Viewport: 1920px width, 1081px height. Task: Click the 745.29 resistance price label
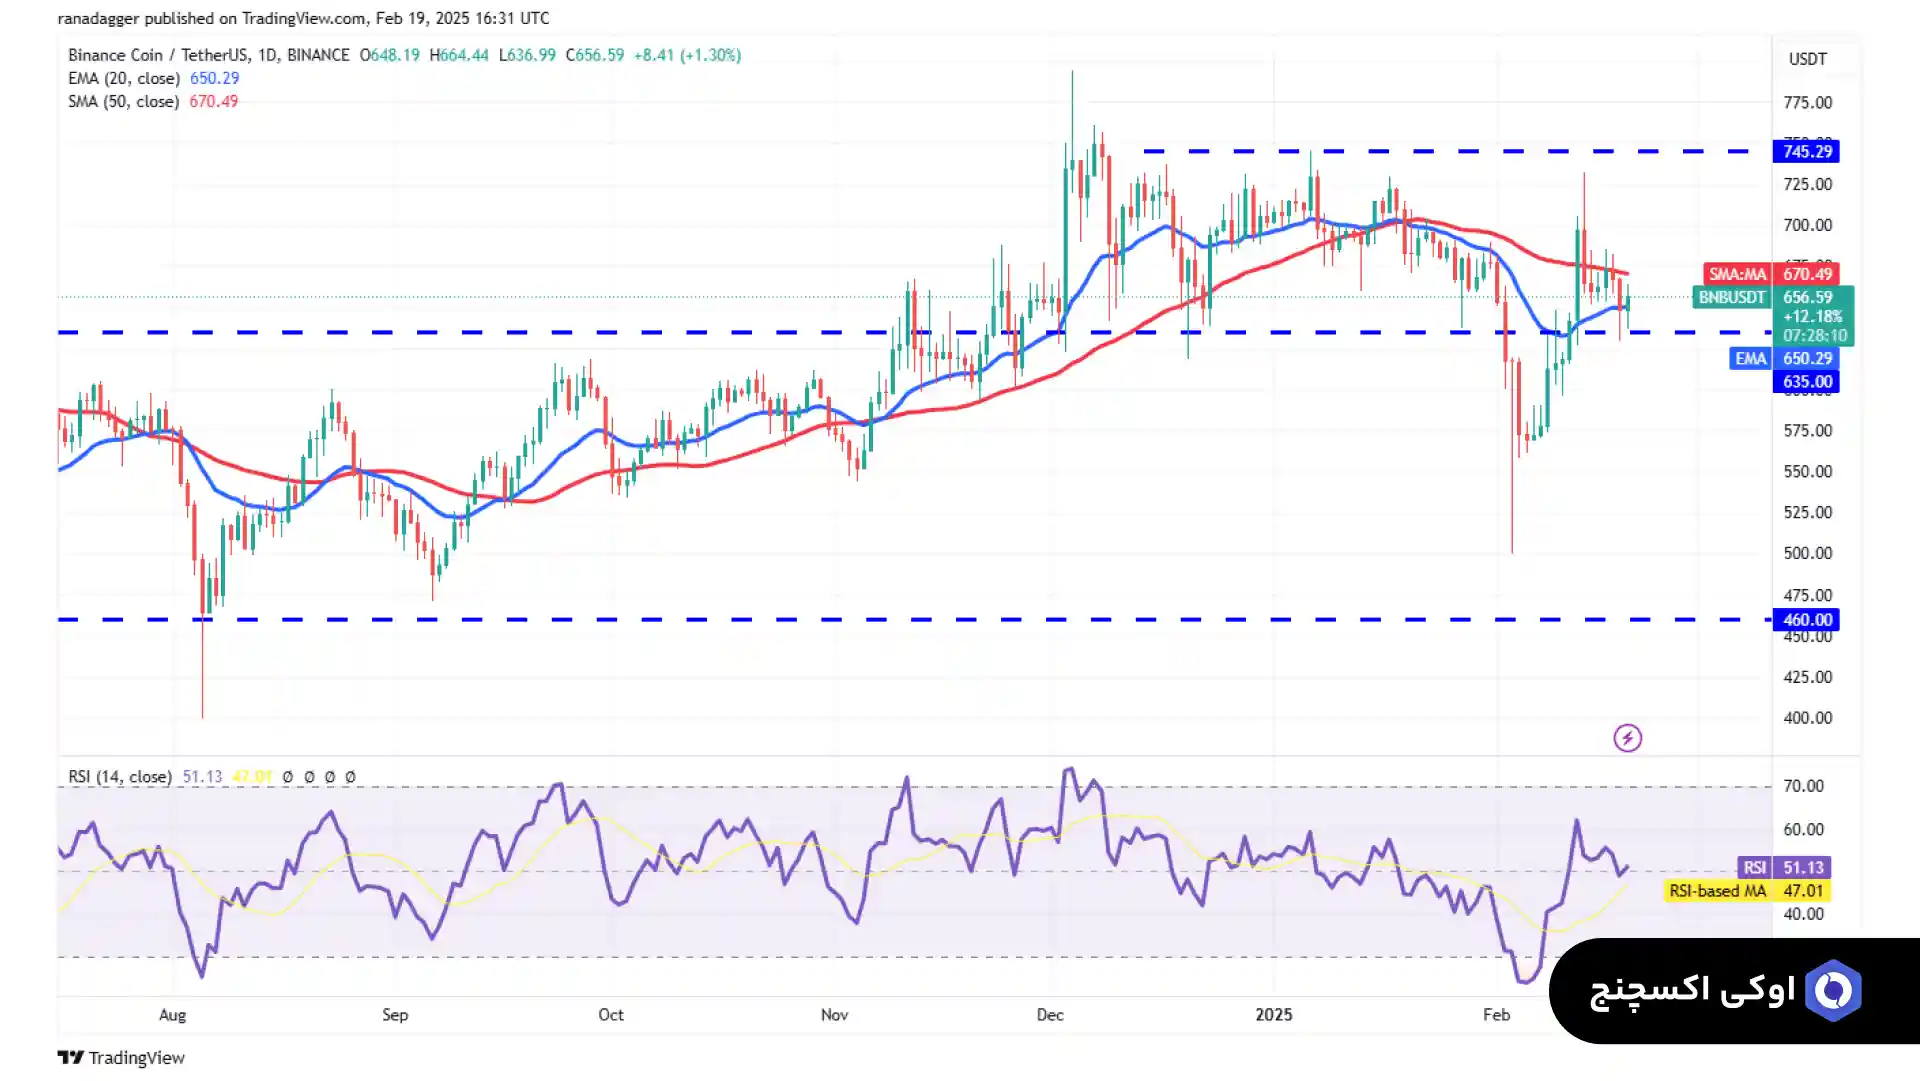(x=1807, y=151)
